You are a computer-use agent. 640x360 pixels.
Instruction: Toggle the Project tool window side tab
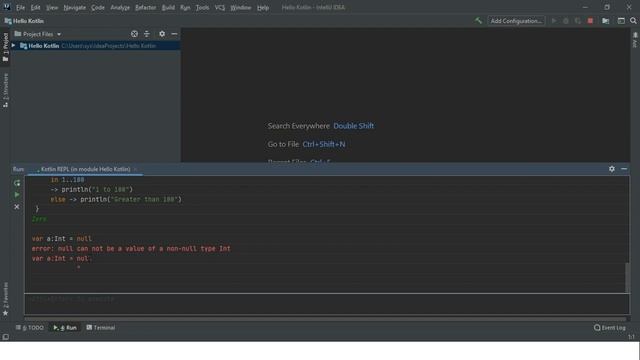pyautogui.click(x=5, y=47)
